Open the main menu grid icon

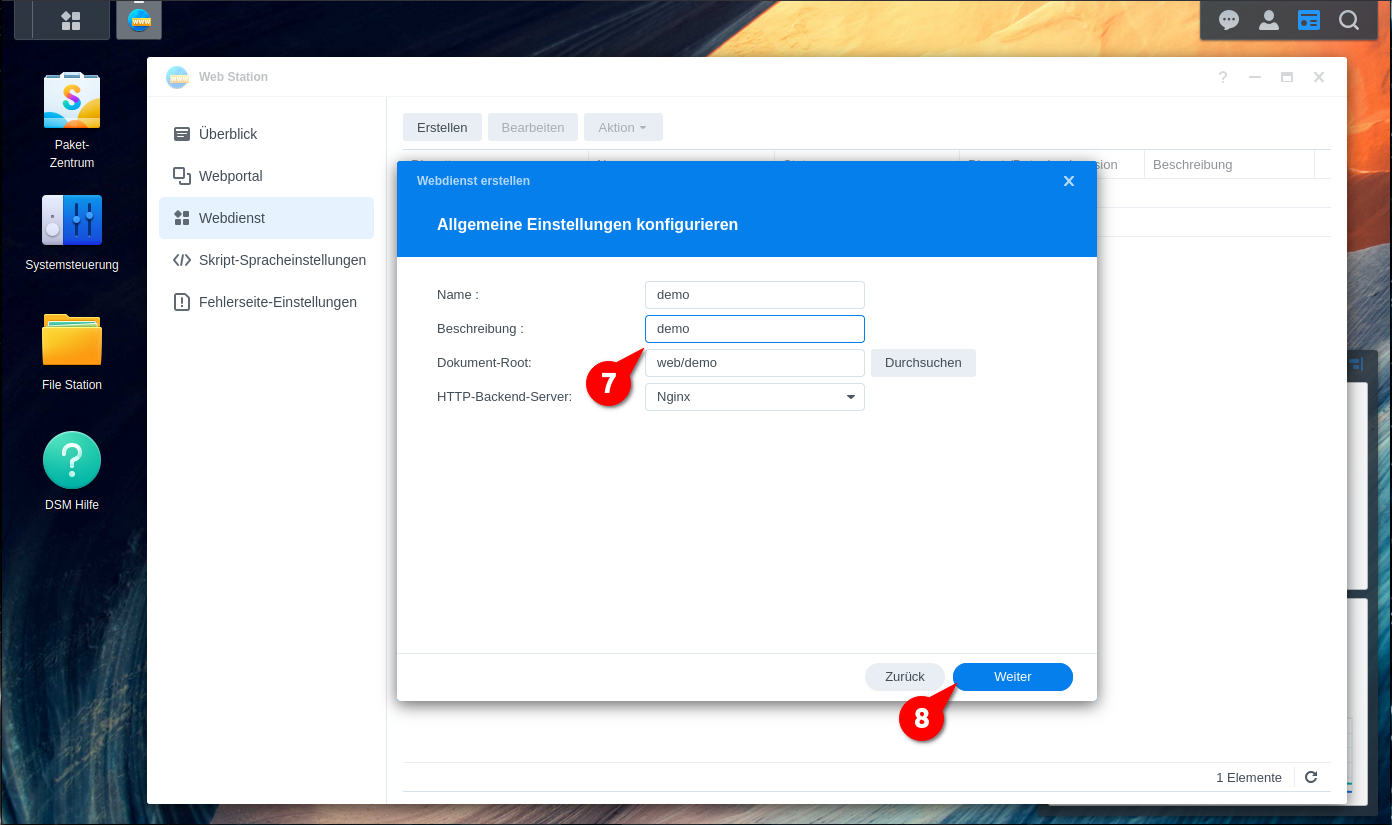(71, 20)
